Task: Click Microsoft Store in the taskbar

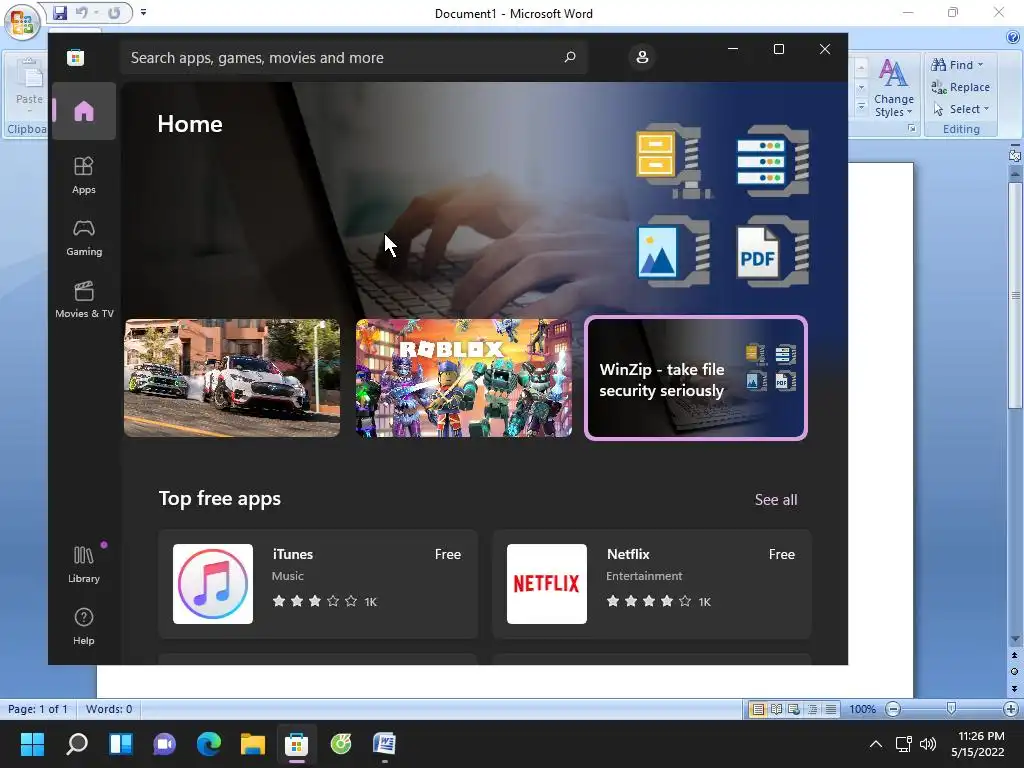Action: tap(296, 744)
